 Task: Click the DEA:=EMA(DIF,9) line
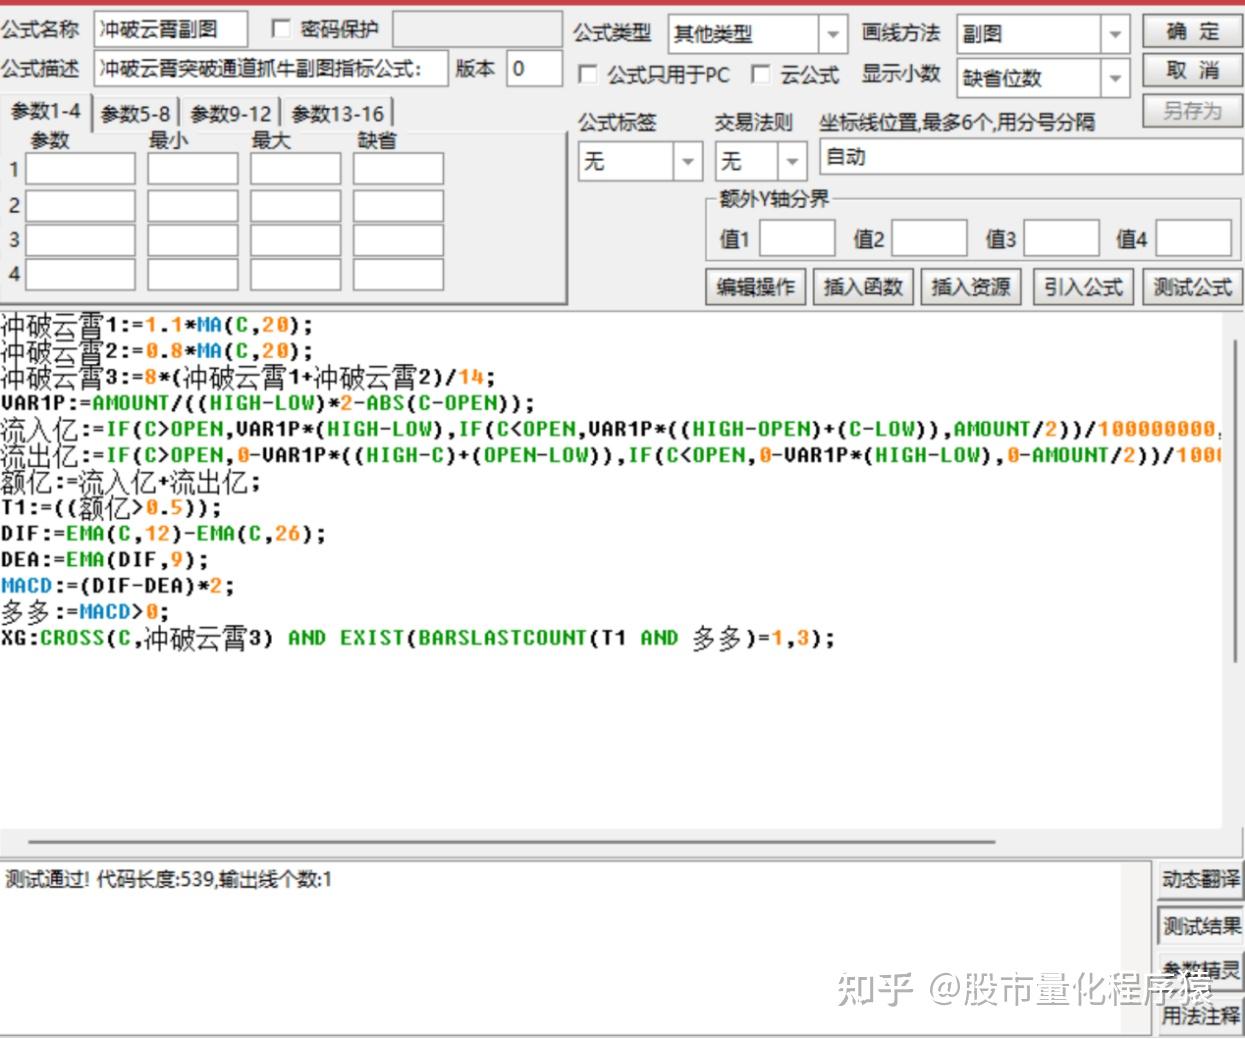(x=105, y=559)
